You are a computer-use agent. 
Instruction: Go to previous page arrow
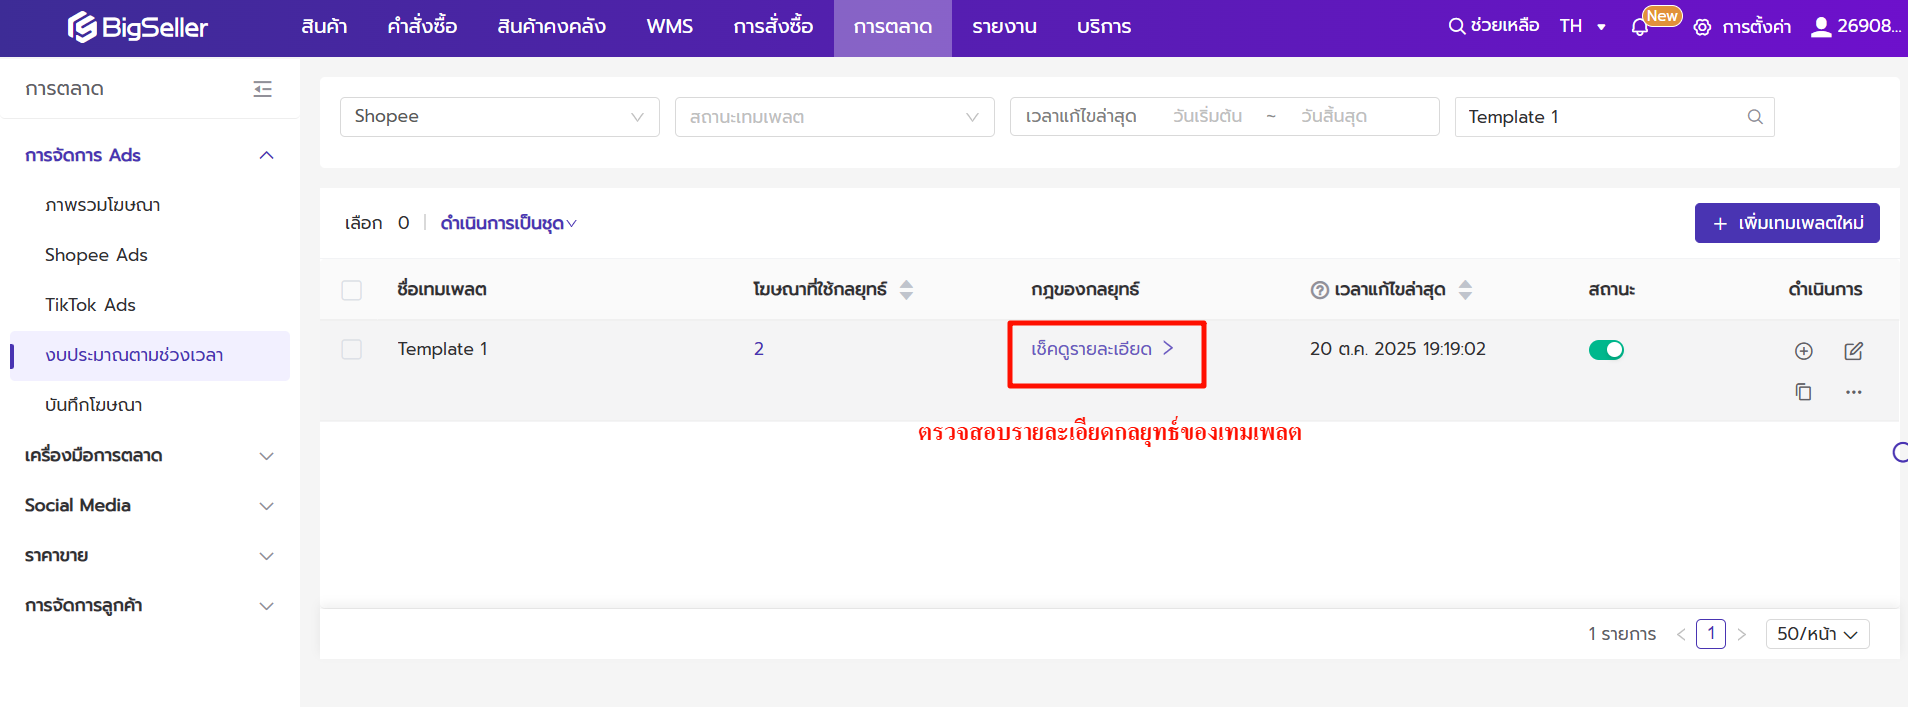point(1680,634)
